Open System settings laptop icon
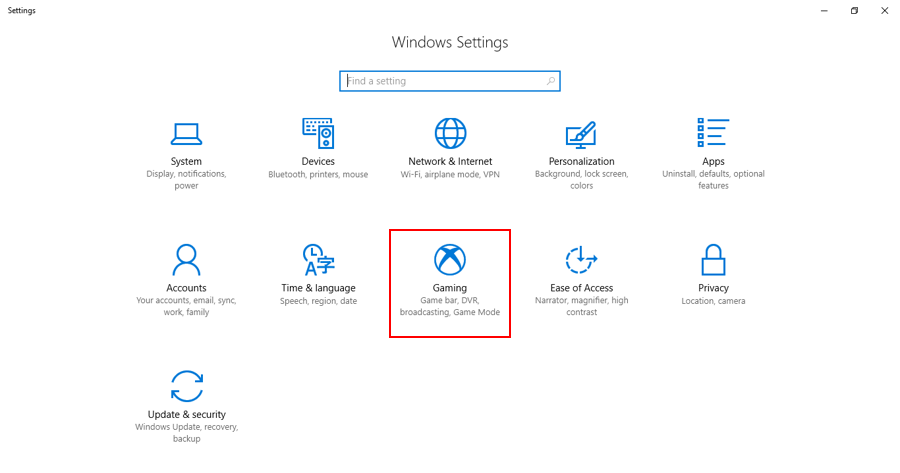Viewport: 900px width, 473px height. [186, 134]
